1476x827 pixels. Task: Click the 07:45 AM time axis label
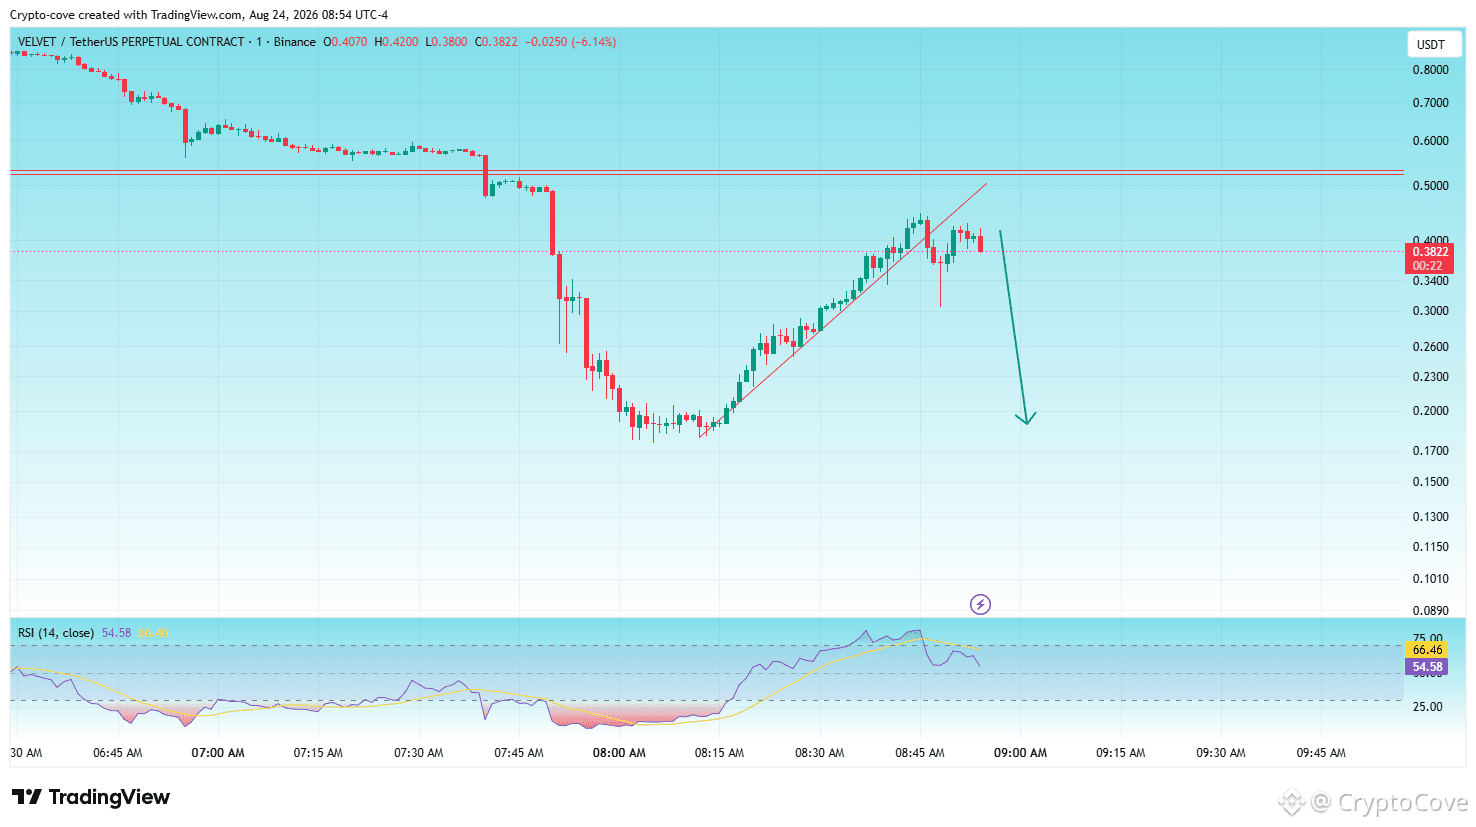(519, 753)
